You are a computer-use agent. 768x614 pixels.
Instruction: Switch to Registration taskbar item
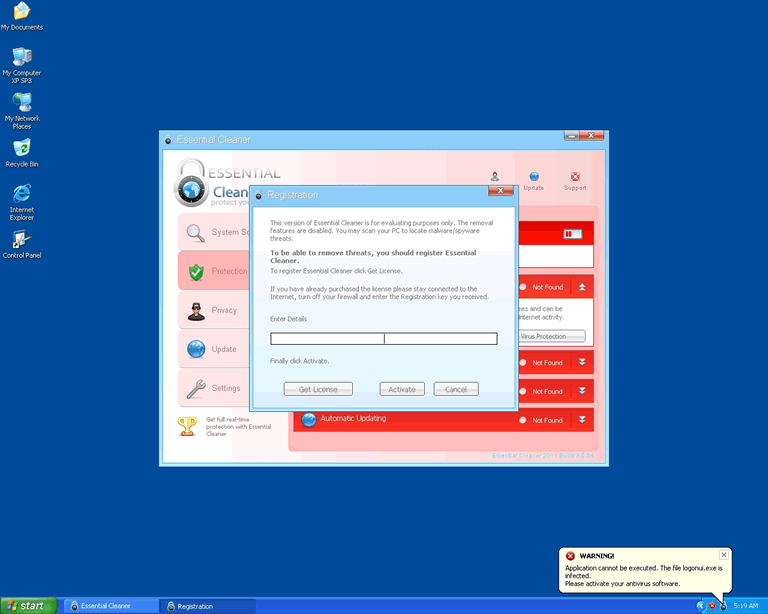coord(206,606)
